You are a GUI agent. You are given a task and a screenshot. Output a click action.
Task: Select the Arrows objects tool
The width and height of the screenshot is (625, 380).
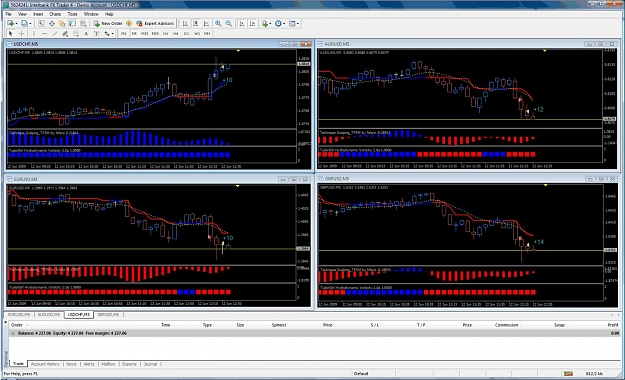[x=107, y=33]
